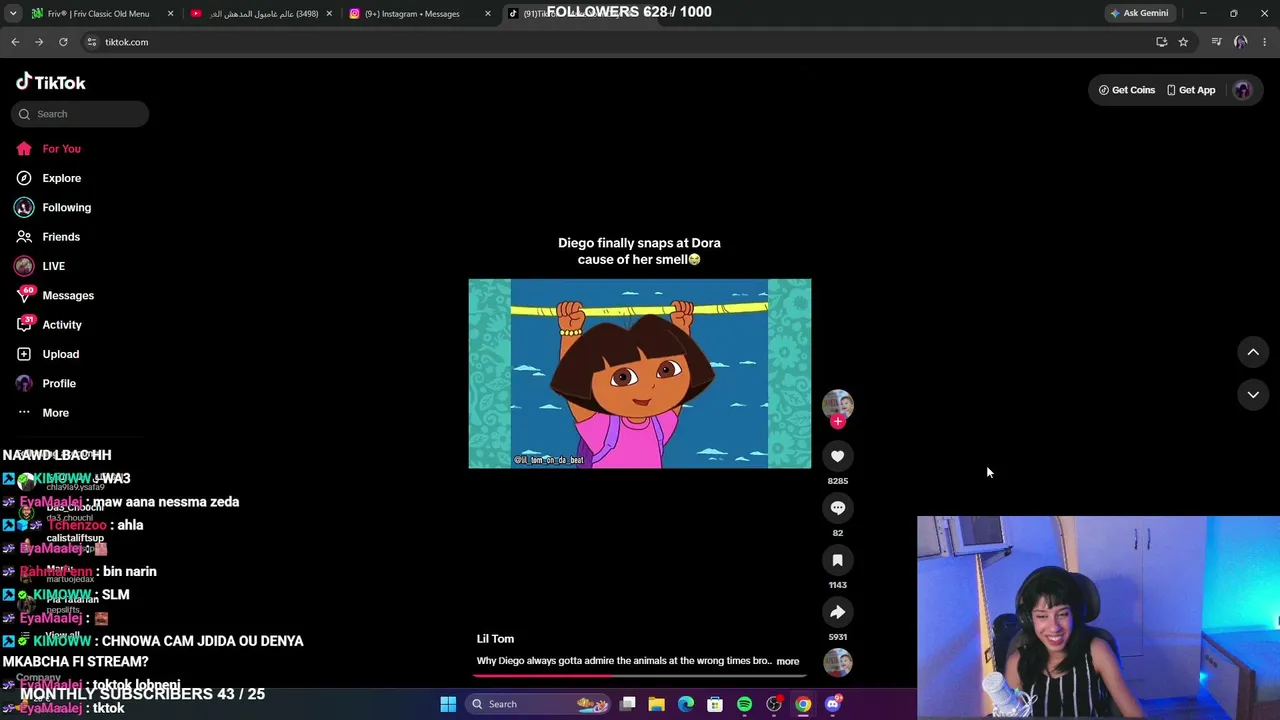View site information icon in address bar
Viewport: 1280px width, 720px height.
[x=91, y=42]
